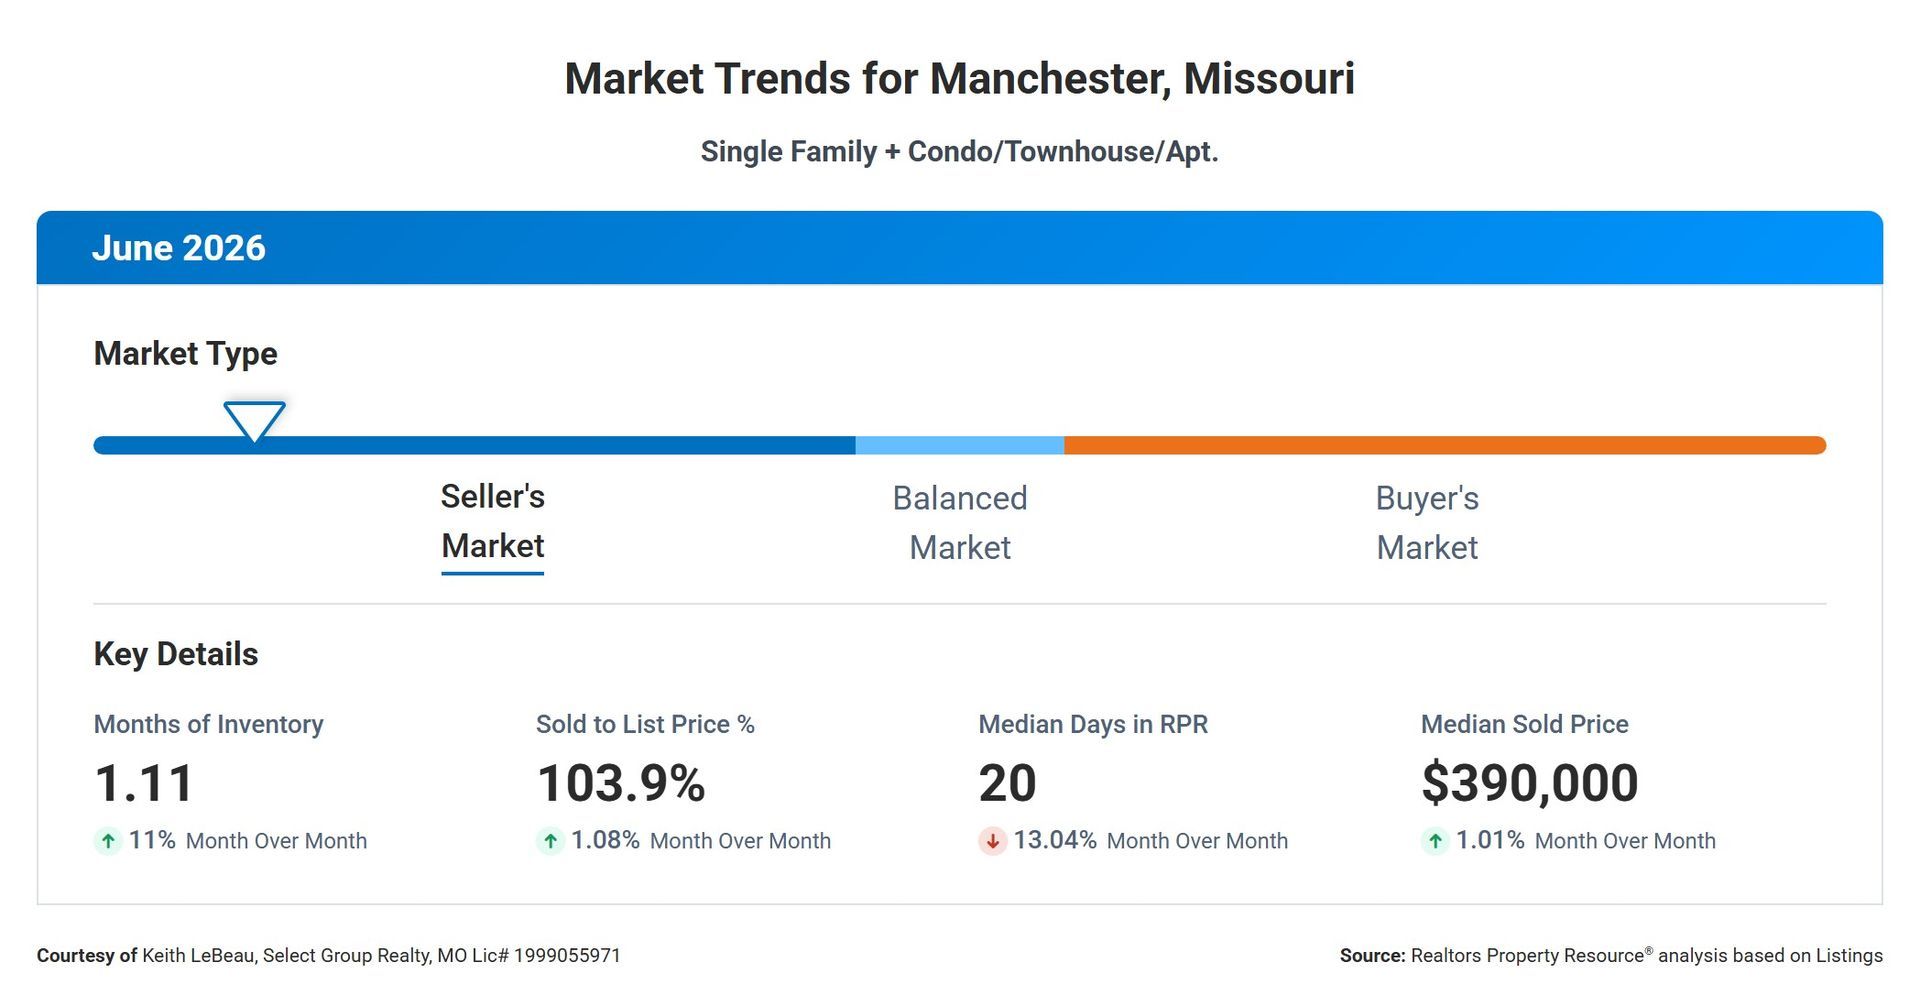Select the Seller's Market label

coord(493,522)
